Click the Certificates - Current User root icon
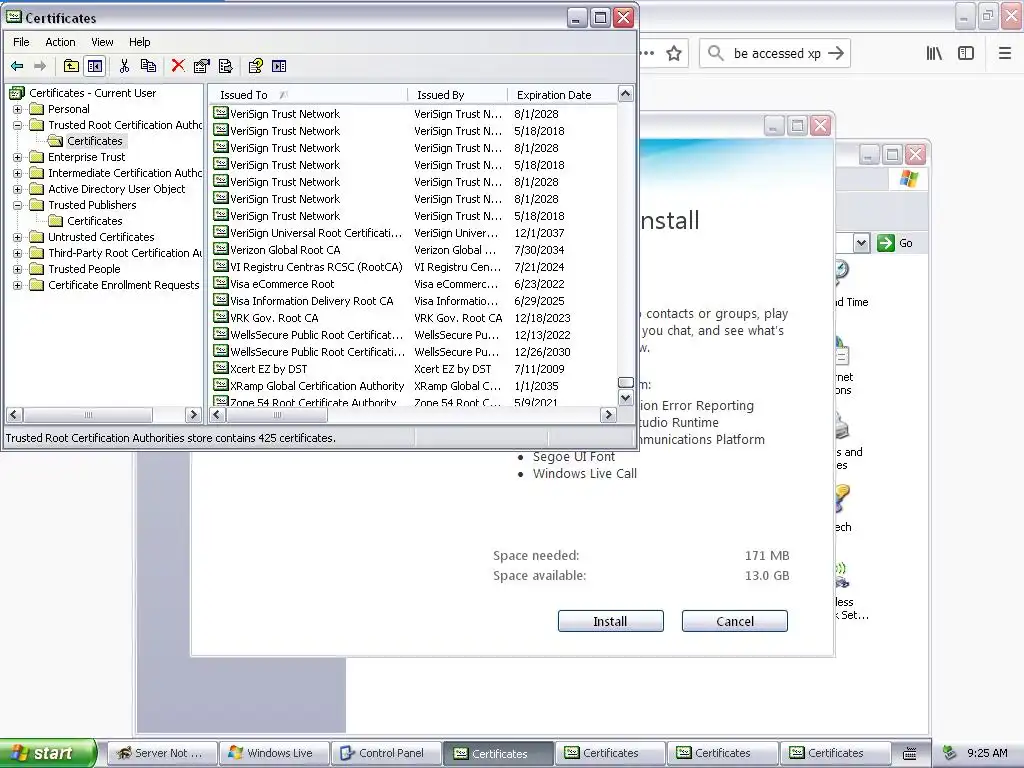The image size is (1024, 768). point(17,93)
